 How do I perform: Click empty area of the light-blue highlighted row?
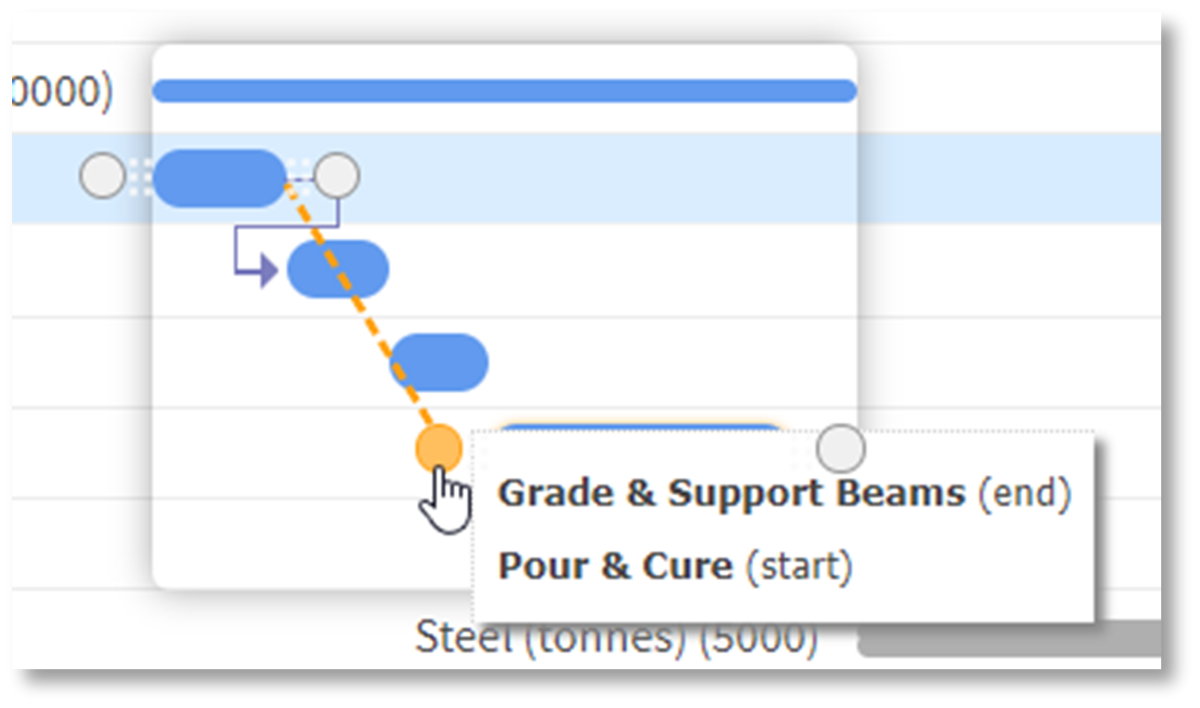(x=1000, y=178)
